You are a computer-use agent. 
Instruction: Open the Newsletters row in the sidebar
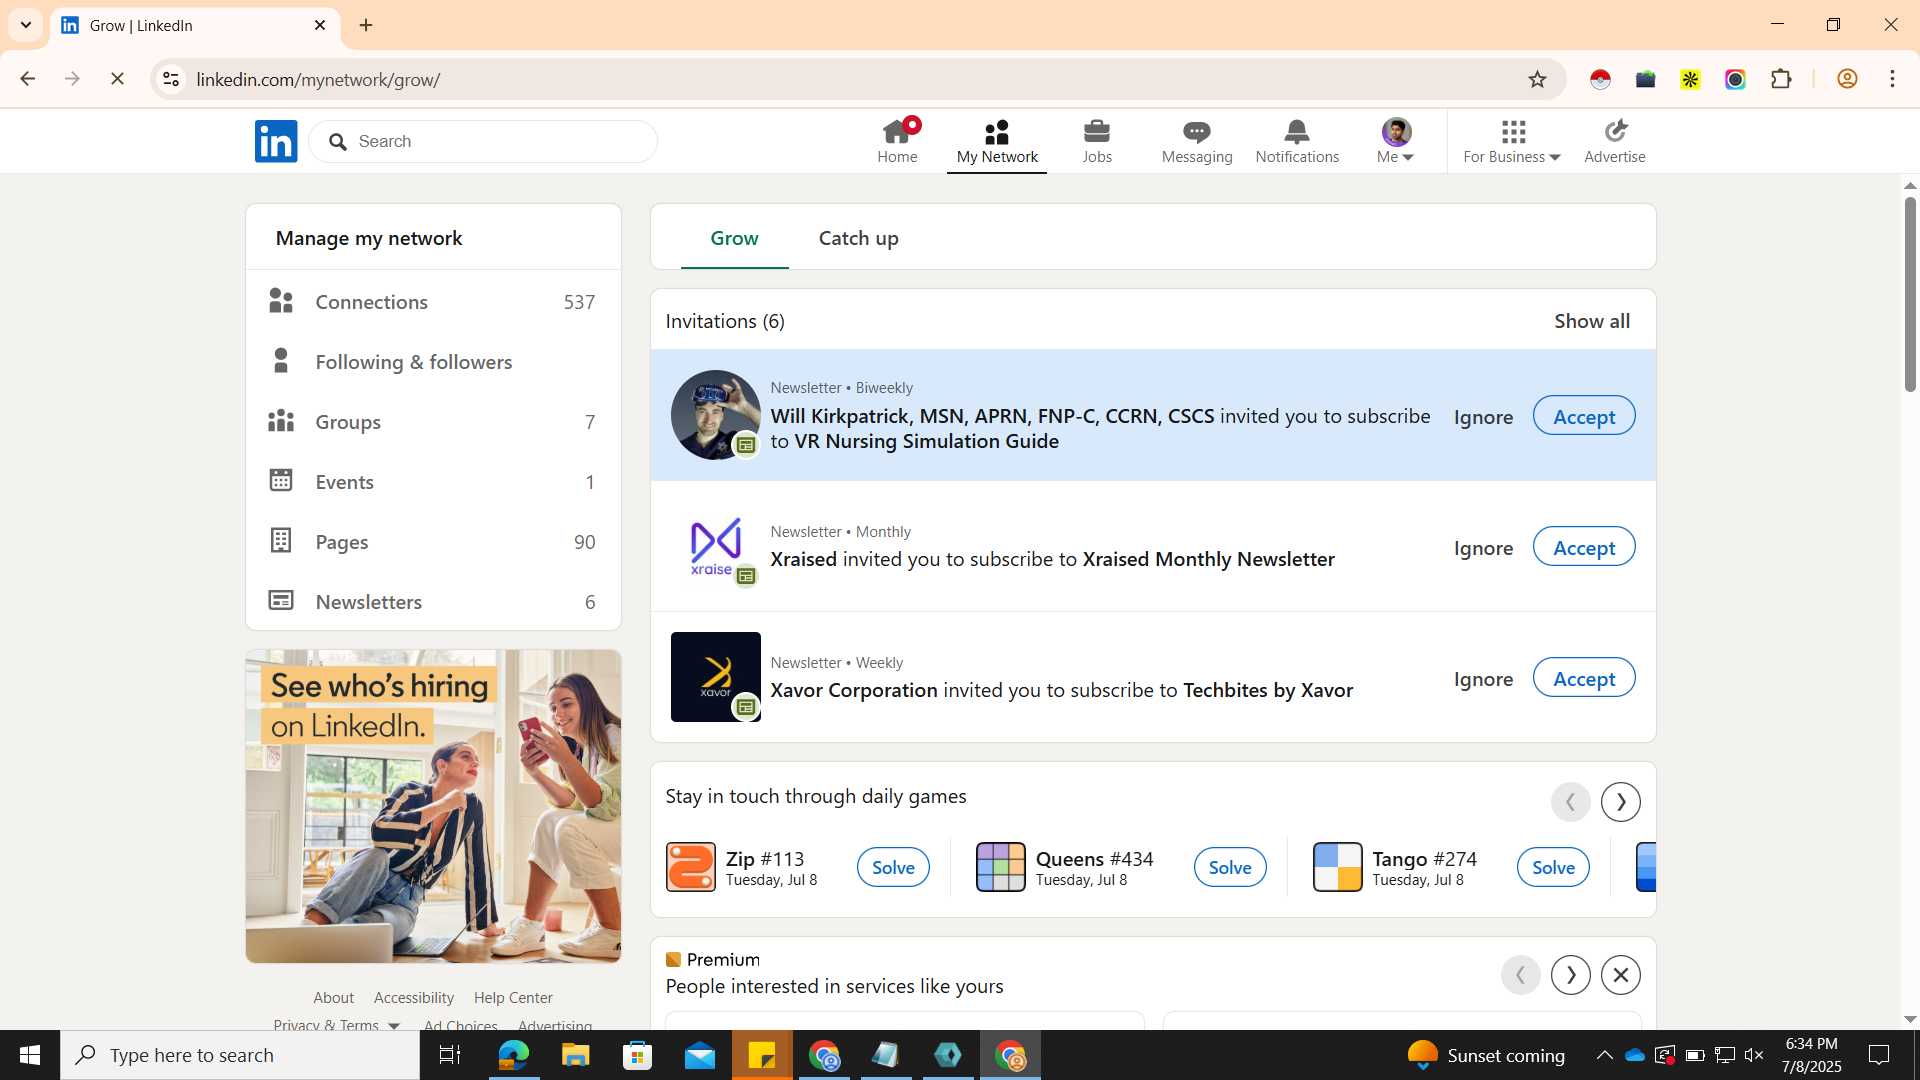coord(433,602)
